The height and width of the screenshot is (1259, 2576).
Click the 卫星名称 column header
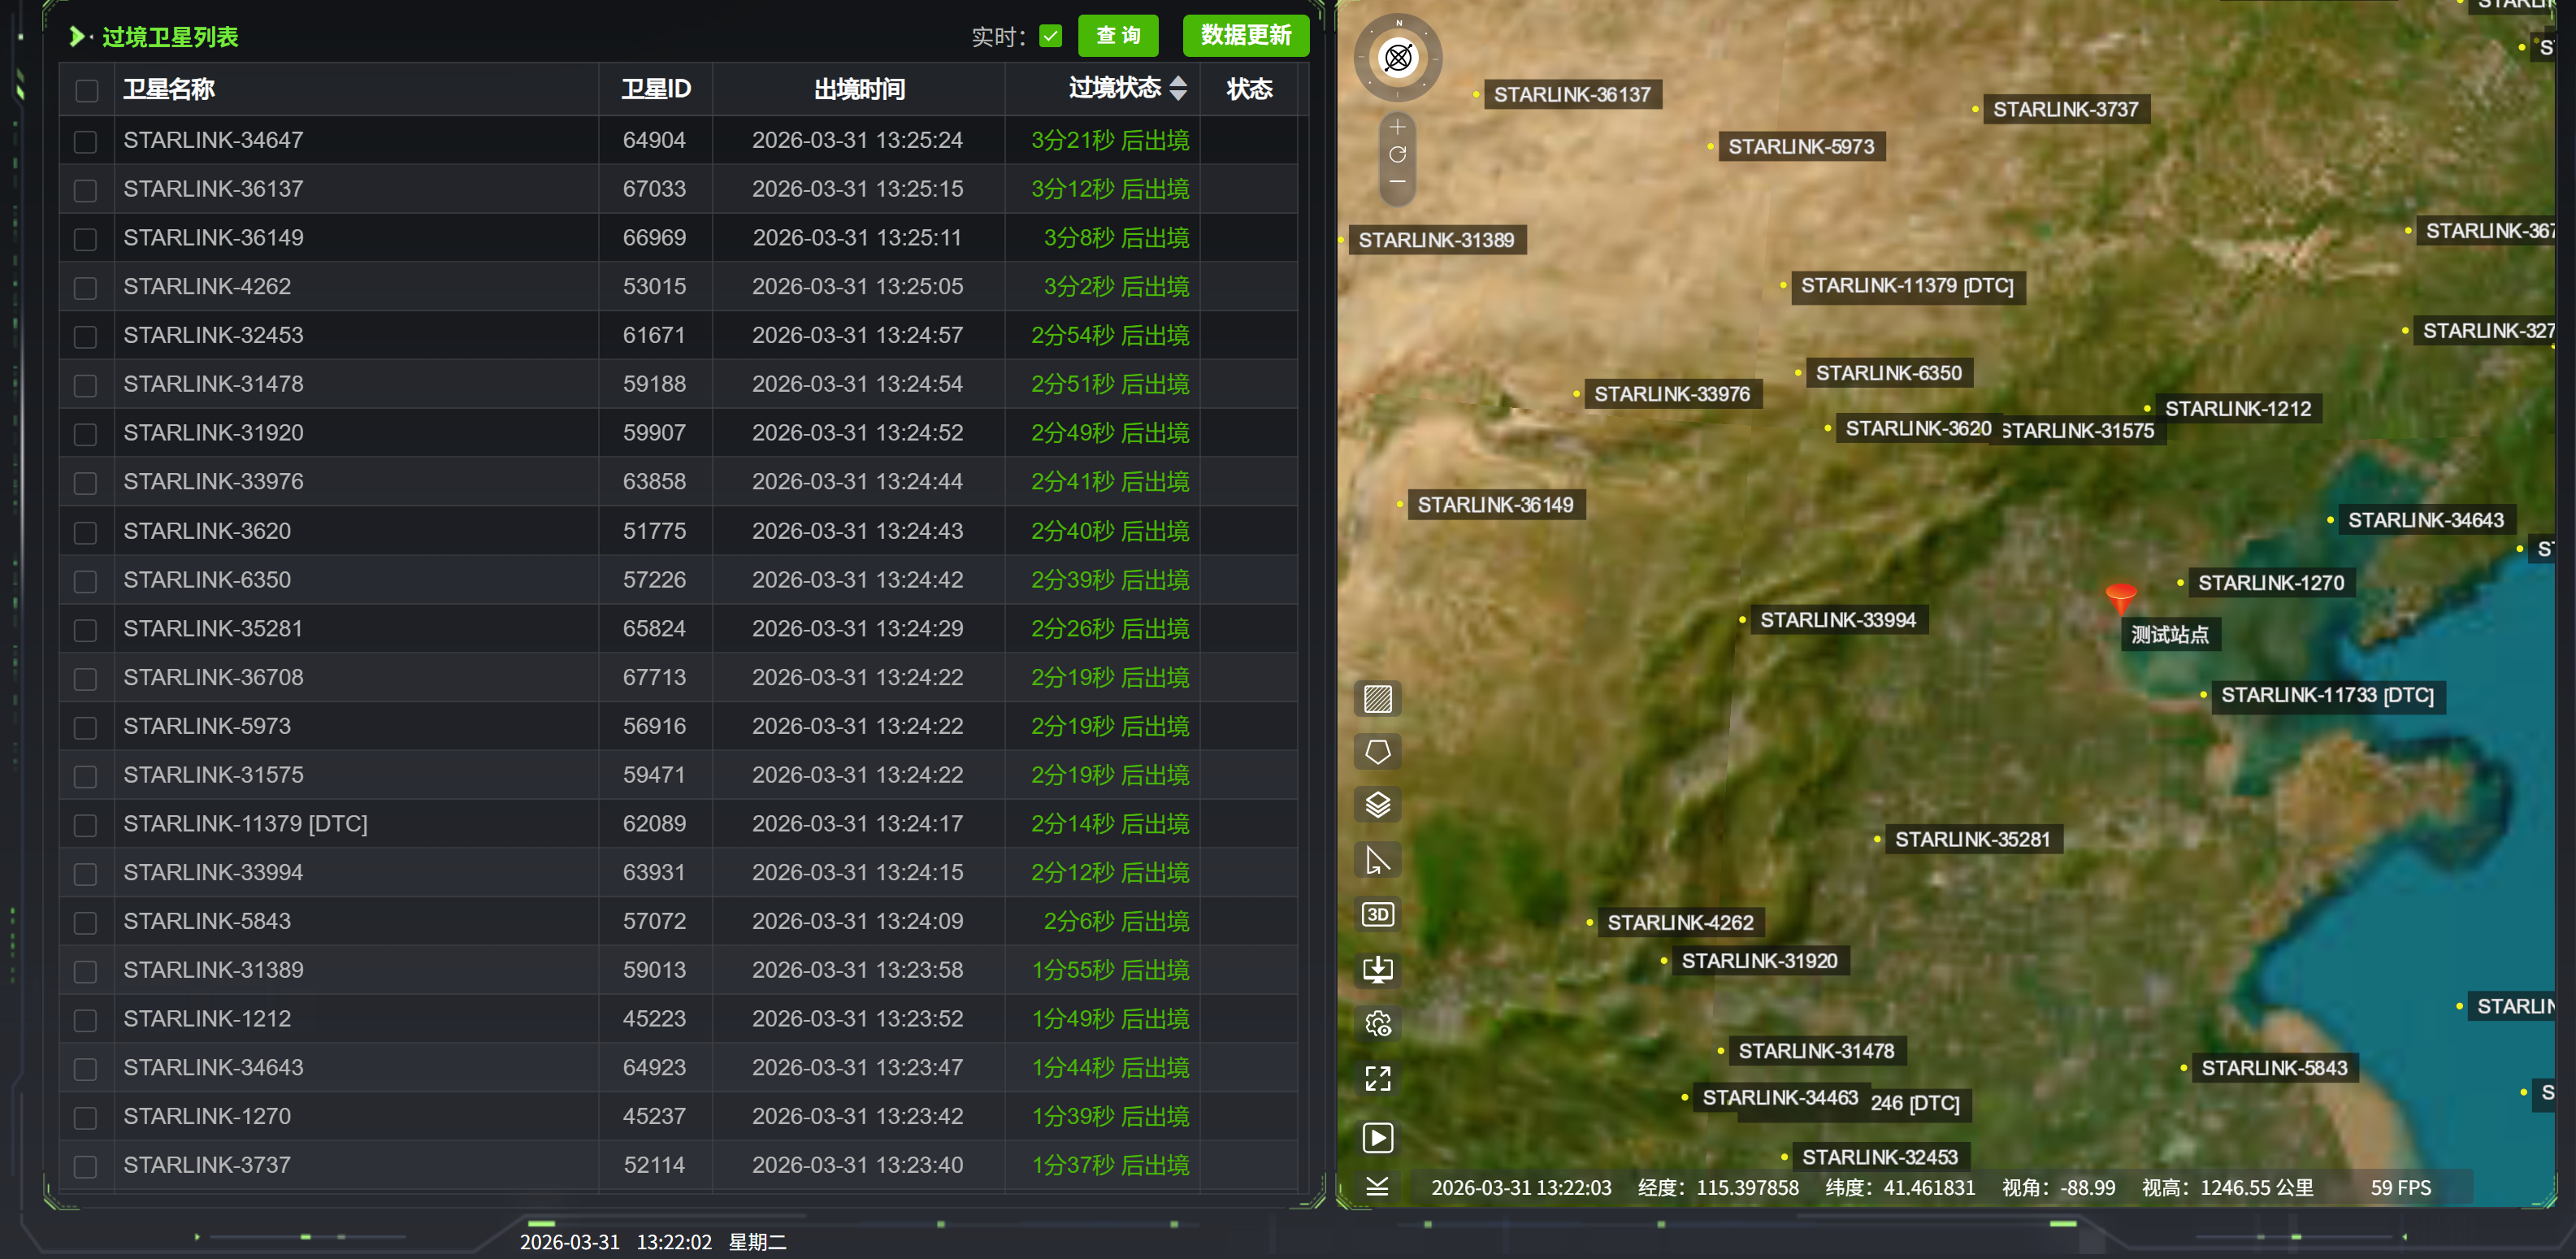click(169, 89)
